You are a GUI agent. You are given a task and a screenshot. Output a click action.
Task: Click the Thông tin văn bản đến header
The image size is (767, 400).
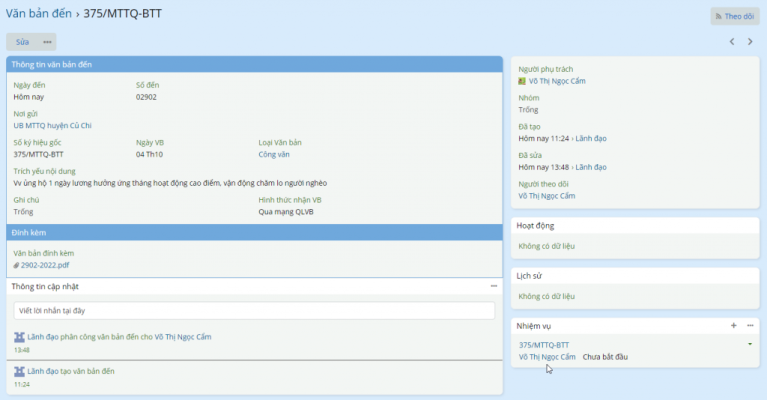tap(254, 65)
